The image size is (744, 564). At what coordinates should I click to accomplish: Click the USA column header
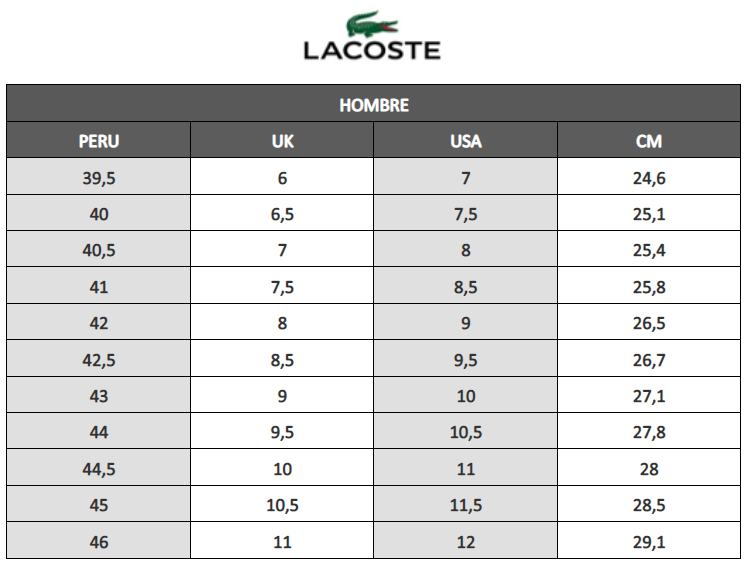tap(466, 141)
